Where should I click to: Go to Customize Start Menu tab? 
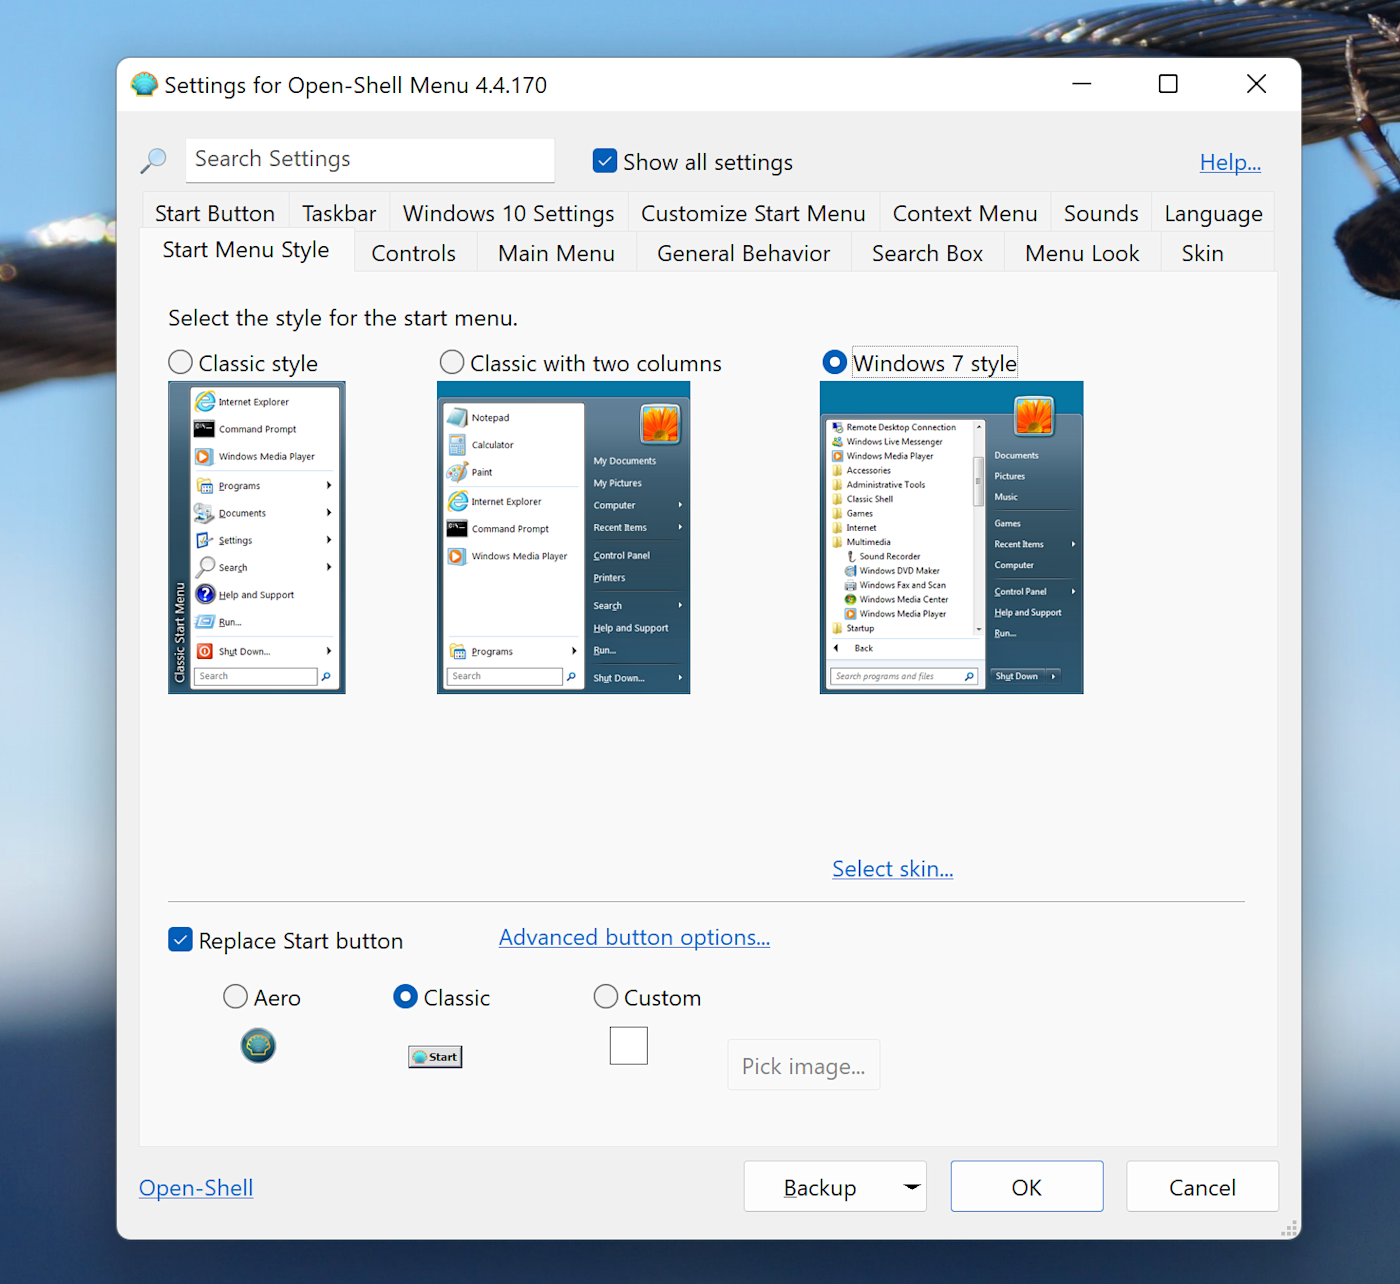click(x=753, y=214)
